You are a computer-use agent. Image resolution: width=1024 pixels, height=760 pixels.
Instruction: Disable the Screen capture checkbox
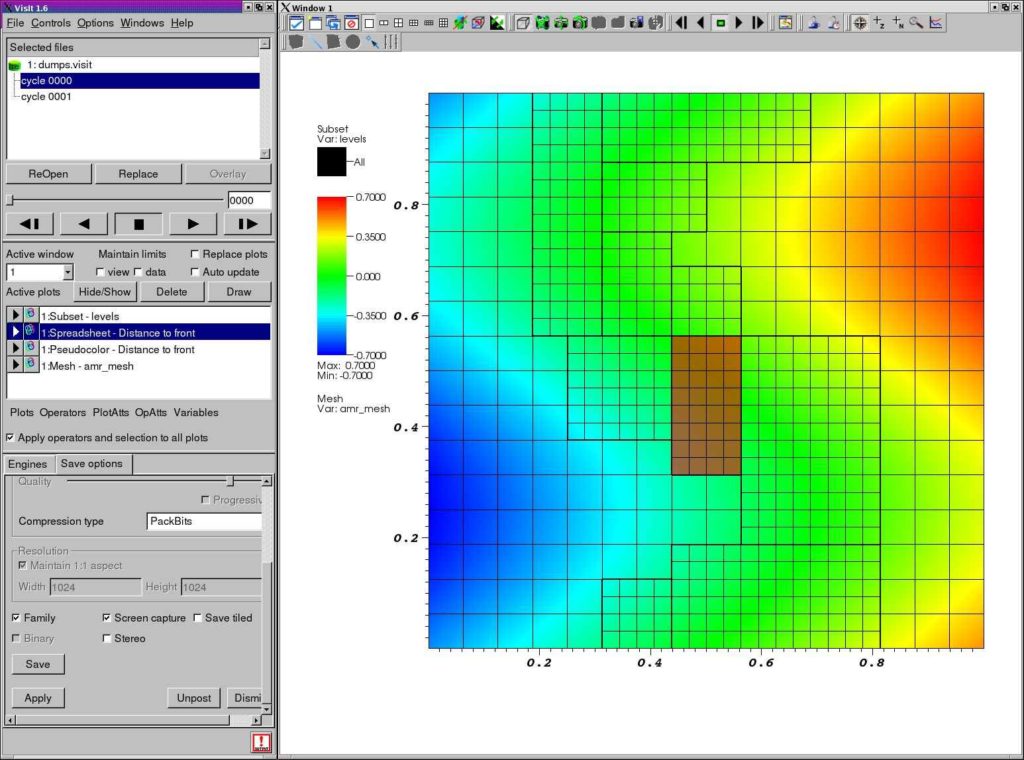click(x=107, y=617)
